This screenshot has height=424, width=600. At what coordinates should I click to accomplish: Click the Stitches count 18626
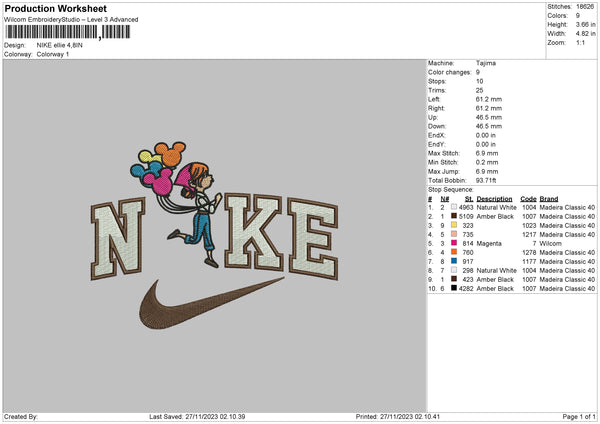[585, 7]
